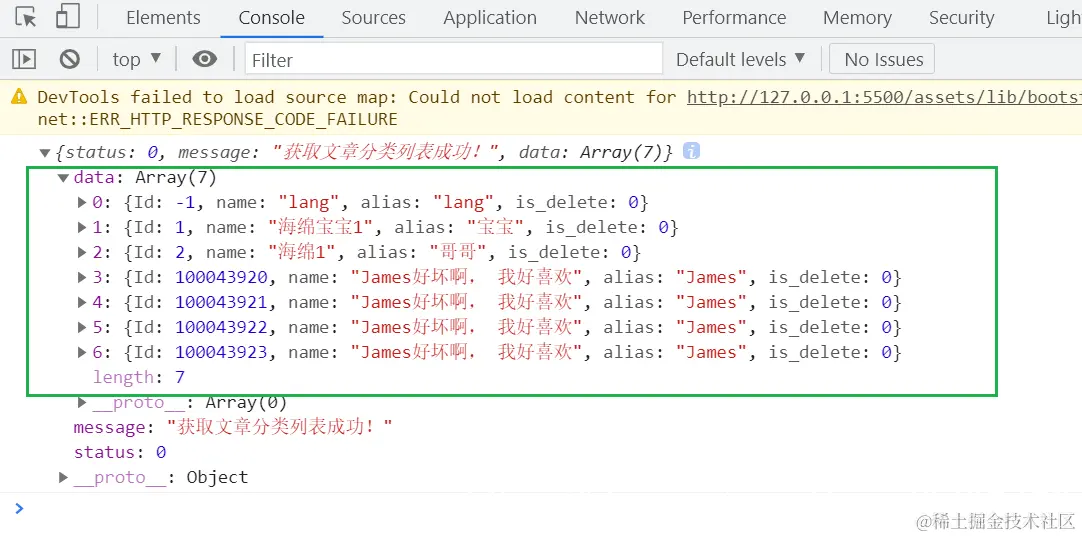This screenshot has width=1082, height=538.
Task: Expand array item 0 with name lang
Action: pos(82,203)
